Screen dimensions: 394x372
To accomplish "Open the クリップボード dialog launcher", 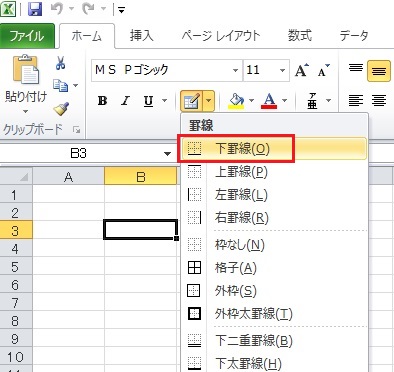I will (77, 130).
